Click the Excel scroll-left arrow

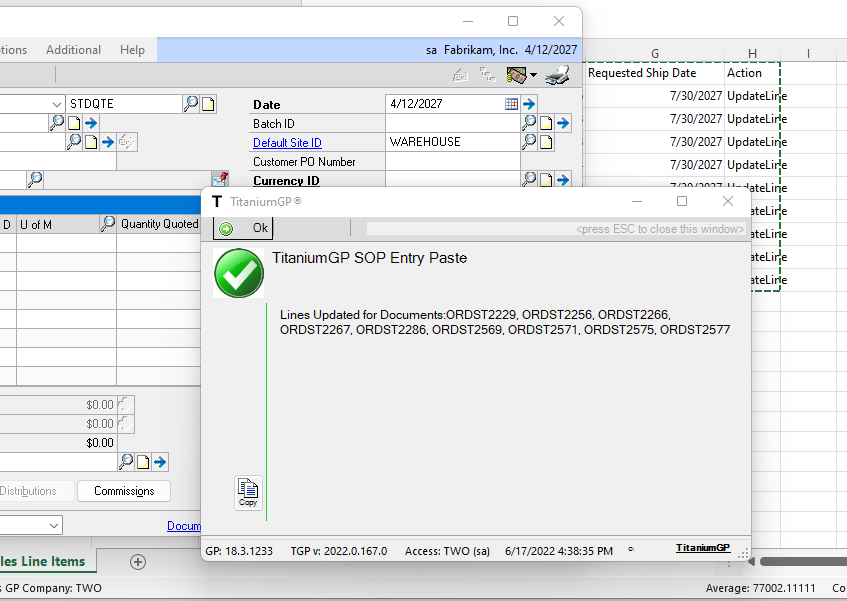(x=751, y=562)
